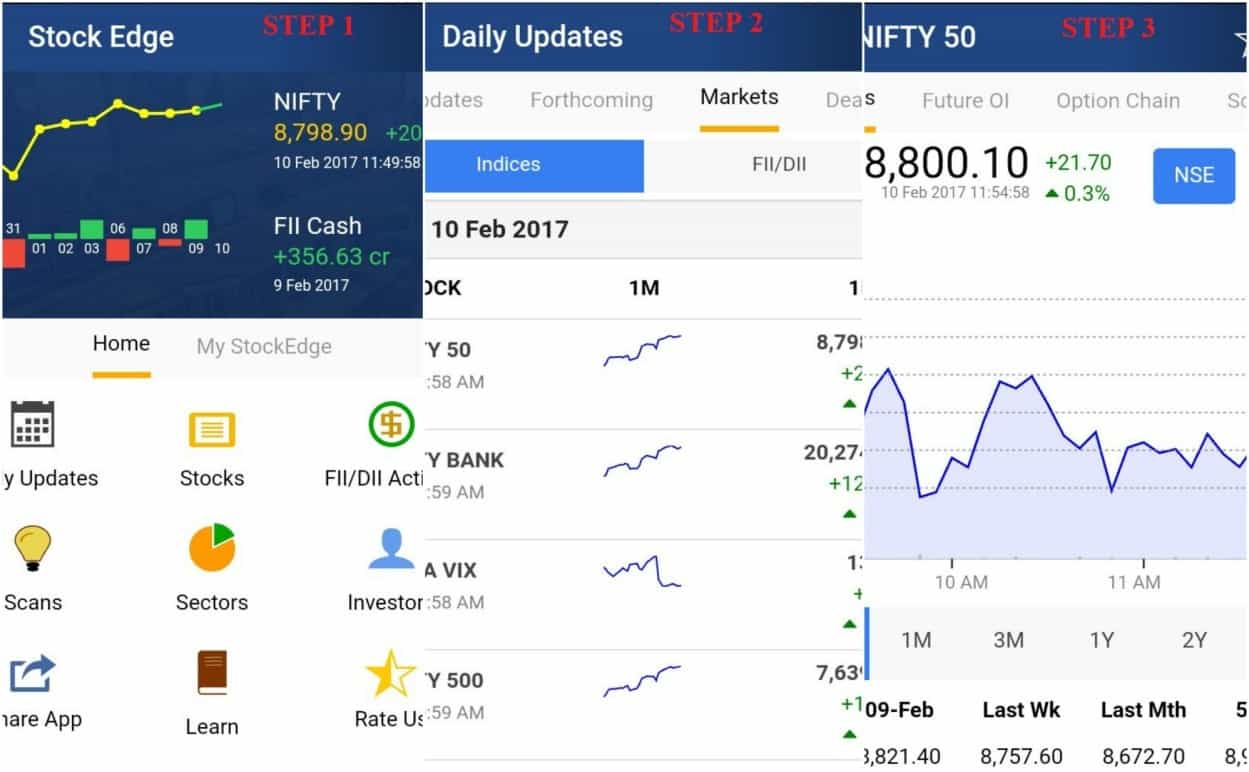Tap the NIFTY BANK row sparkline
1249x772 pixels.
coord(642,460)
